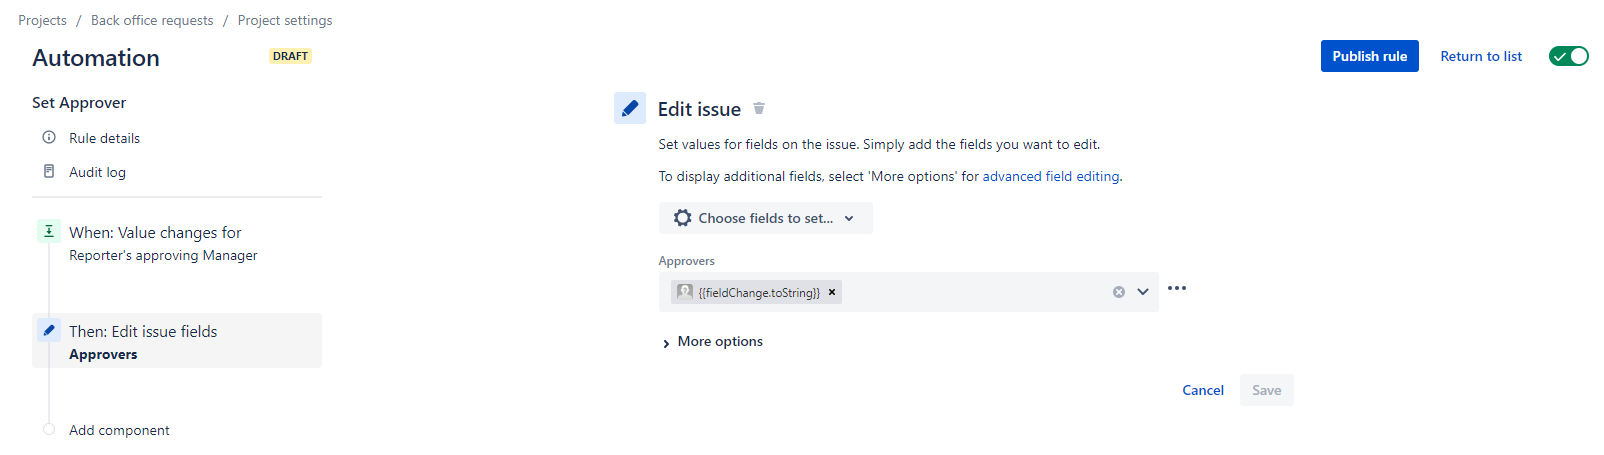Open the Audit log menu item
The width and height of the screenshot is (1604, 455).
[97, 172]
